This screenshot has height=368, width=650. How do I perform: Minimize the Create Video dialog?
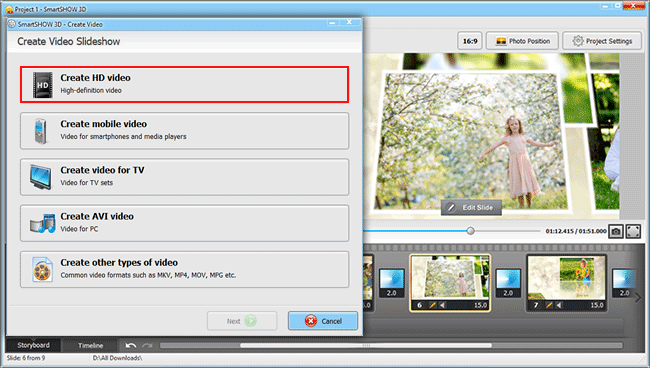tap(332, 23)
